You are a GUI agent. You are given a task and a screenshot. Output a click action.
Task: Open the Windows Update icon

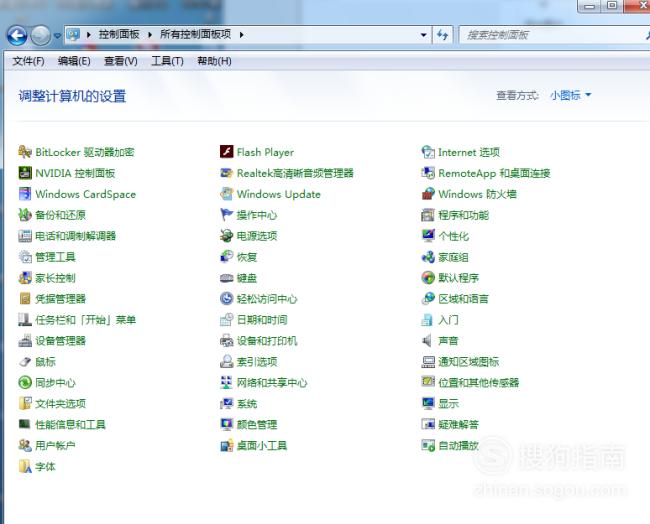pyautogui.click(x=226, y=194)
